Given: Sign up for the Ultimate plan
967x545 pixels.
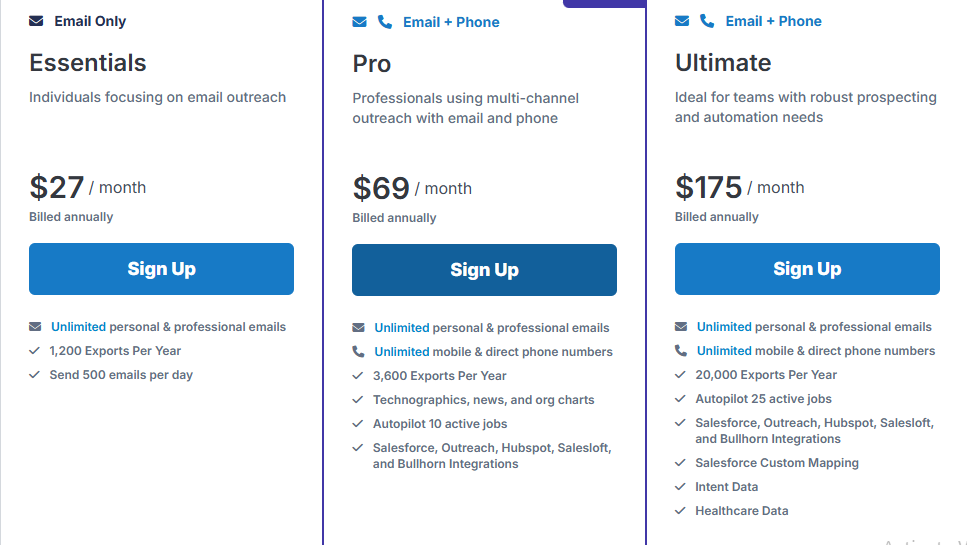Looking at the screenshot, I should pyautogui.click(x=807, y=269).
